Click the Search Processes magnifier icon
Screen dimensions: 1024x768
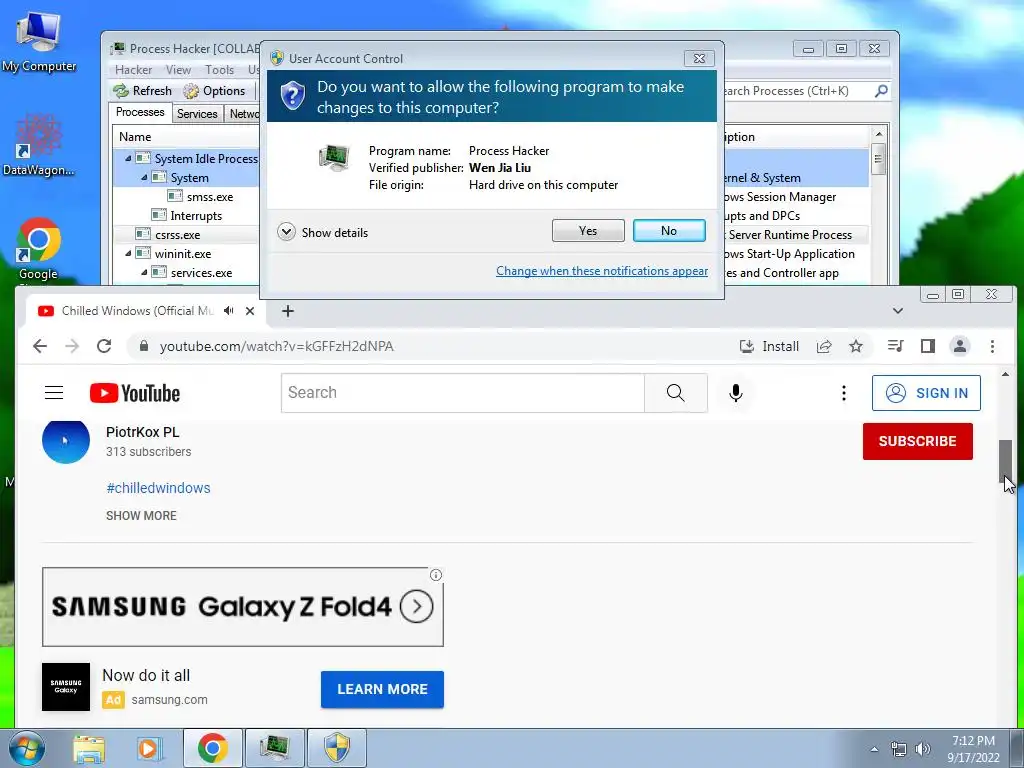point(881,91)
